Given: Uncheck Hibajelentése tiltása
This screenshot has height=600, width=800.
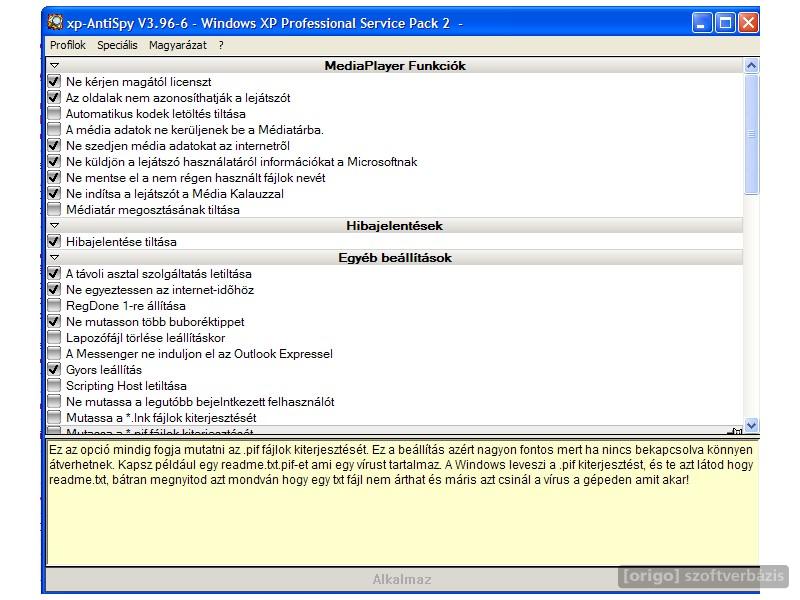Looking at the screenshot, I should click(x=54, y=241).
